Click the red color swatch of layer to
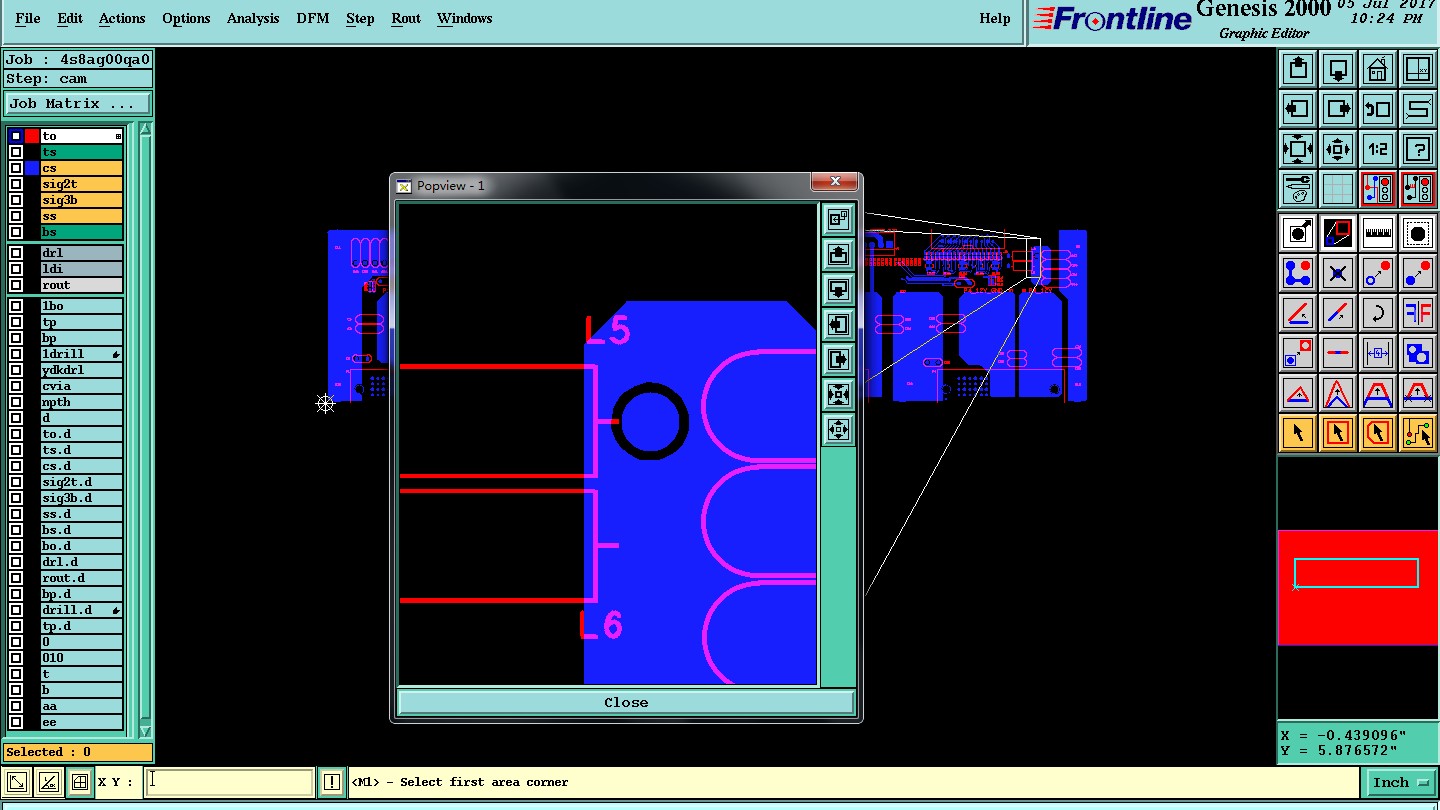1440x810 pixels. pos(32,136)
